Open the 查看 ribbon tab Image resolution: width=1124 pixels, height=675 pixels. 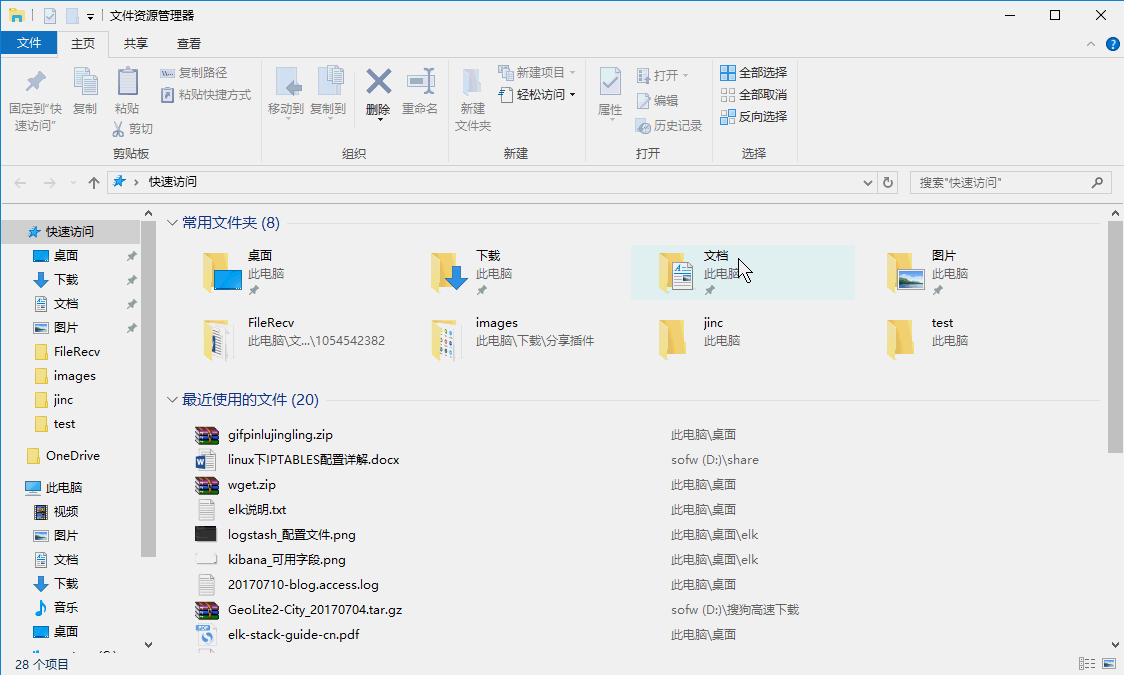[x=189, y=44]
